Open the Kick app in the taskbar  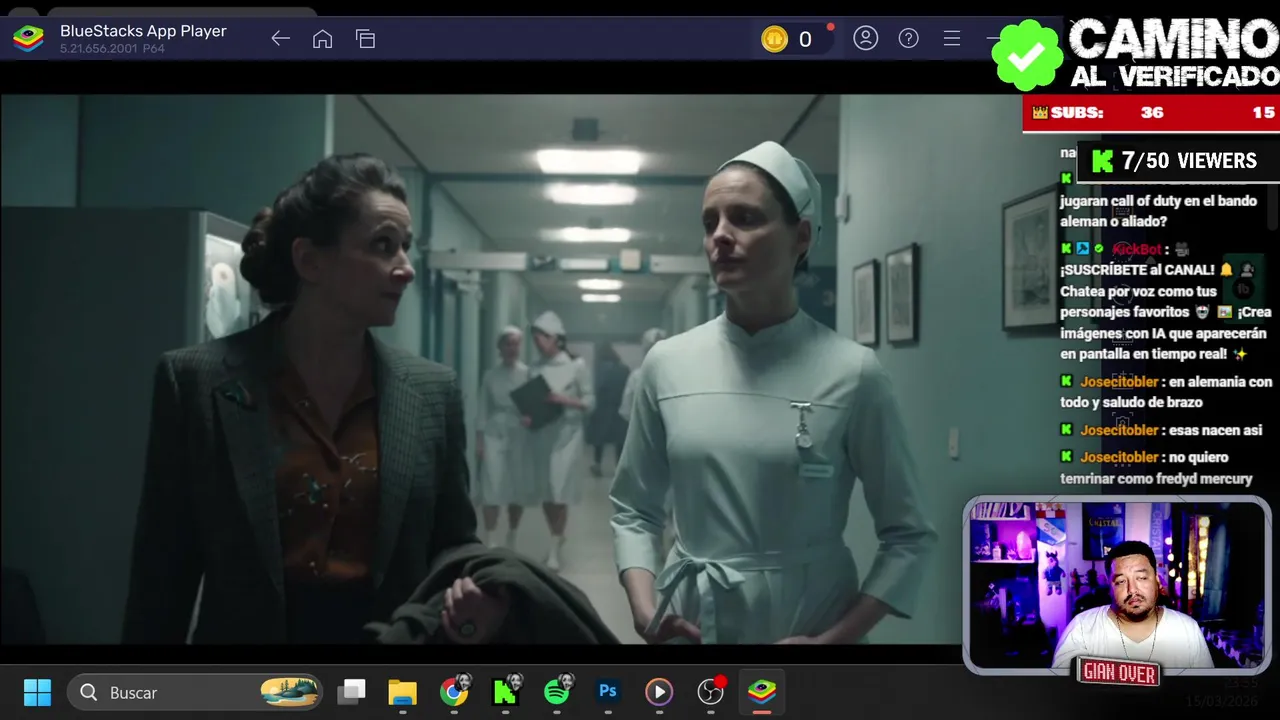click(506, 691)
